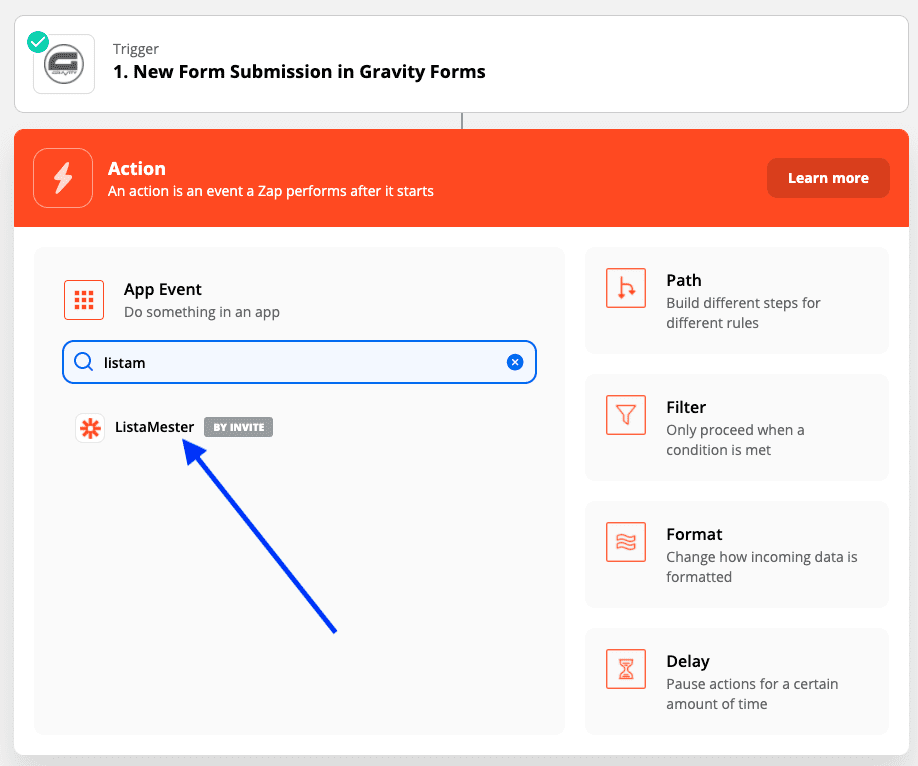Image resolution: width=918 pixels, height=766 pixels.
Task: Open the Learn more button
Action: (x=828, y=178)
